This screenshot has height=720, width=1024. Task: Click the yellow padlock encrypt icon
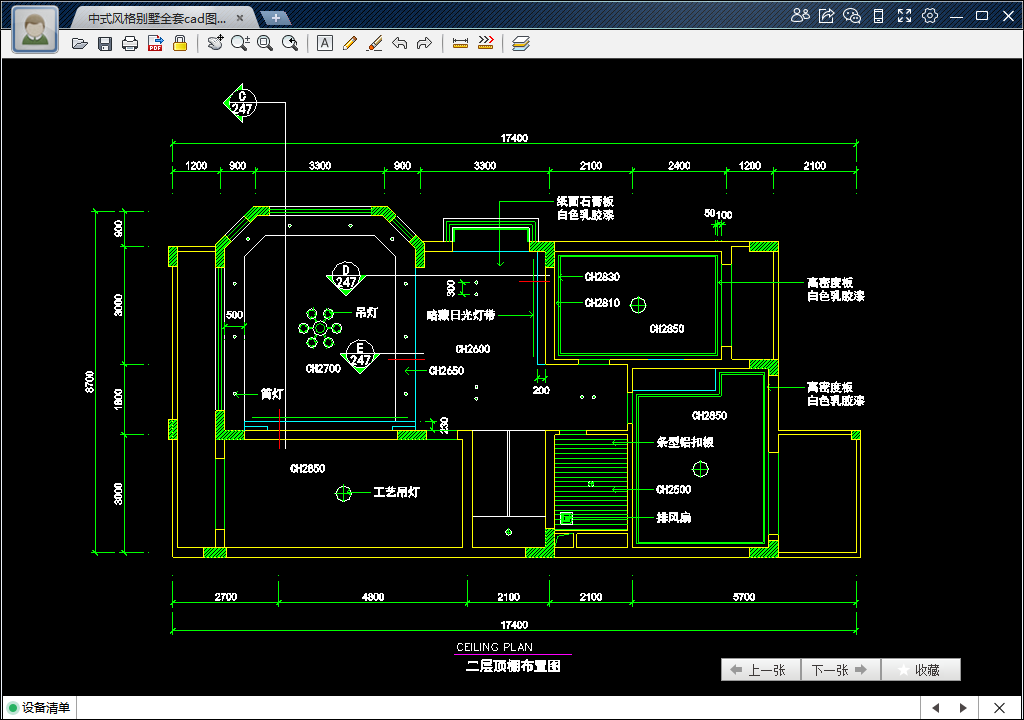180,44
